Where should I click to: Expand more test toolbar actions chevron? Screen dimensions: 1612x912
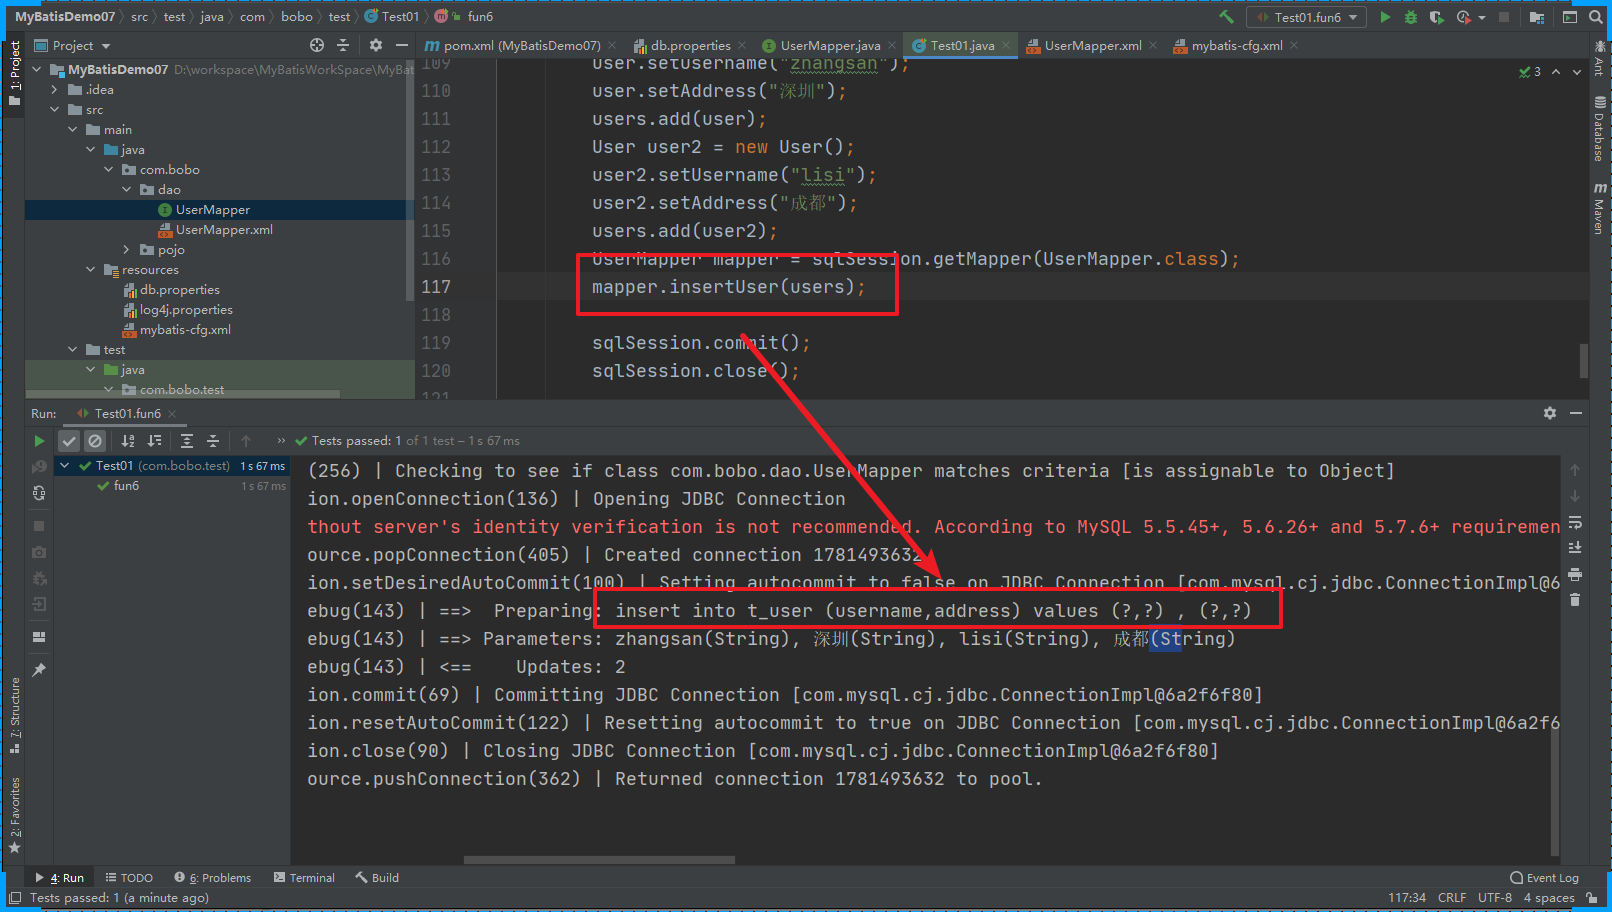click(x=281, y=441)
